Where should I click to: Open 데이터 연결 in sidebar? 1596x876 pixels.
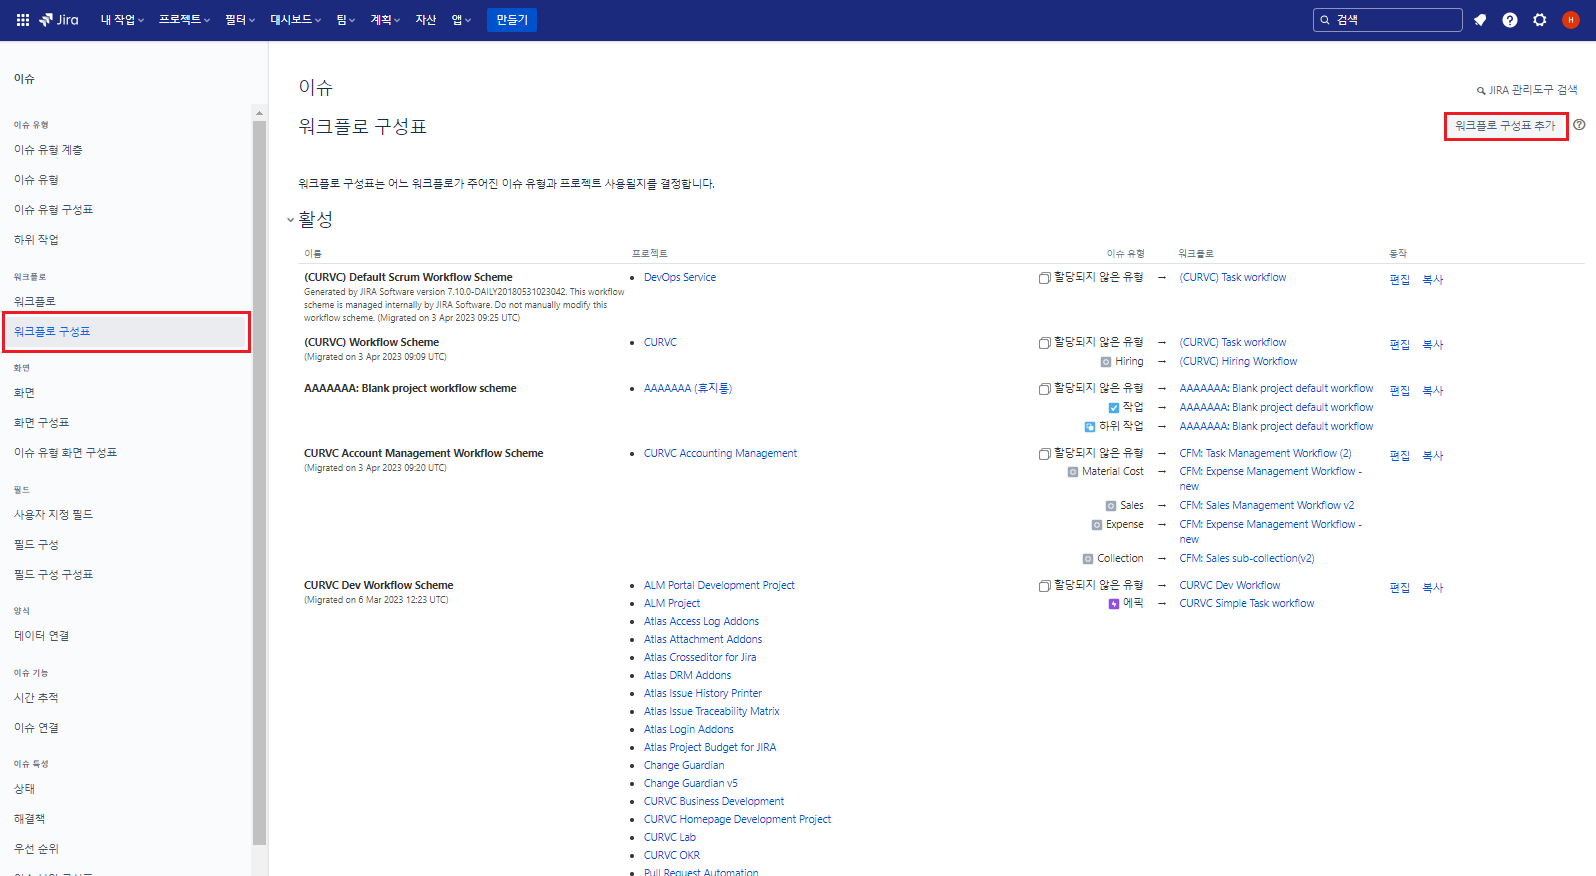pyautogui.click(x=41, y=636)
